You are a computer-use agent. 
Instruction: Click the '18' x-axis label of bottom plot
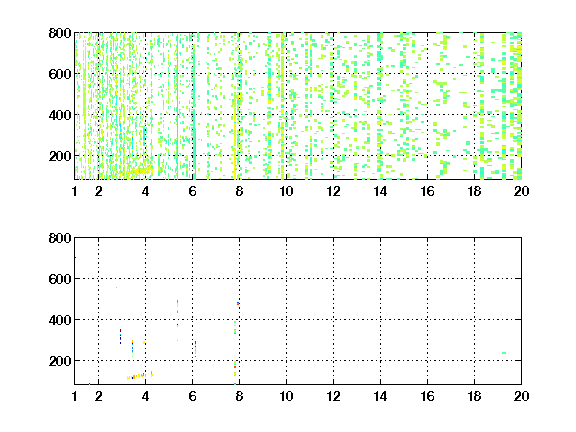pos(474,396)
